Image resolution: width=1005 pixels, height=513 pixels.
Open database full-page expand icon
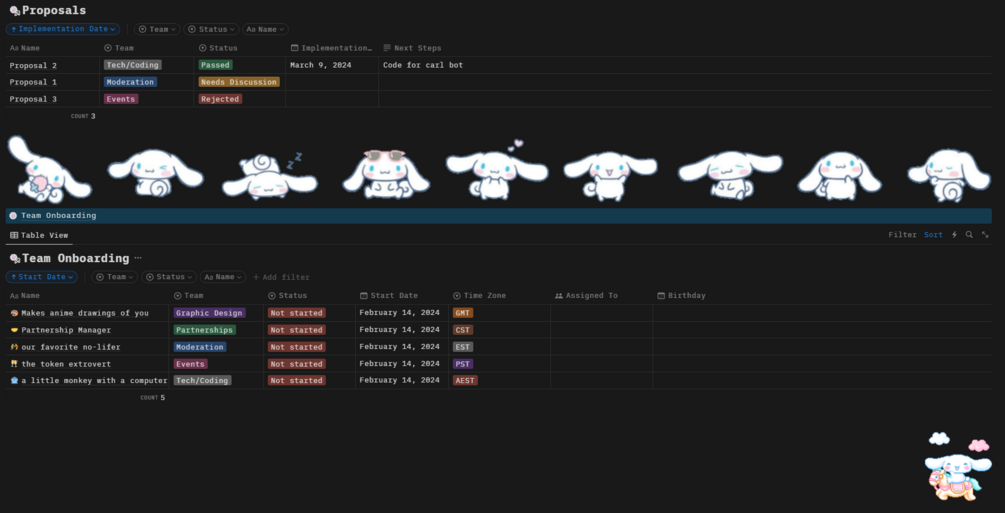click(985, 235)
